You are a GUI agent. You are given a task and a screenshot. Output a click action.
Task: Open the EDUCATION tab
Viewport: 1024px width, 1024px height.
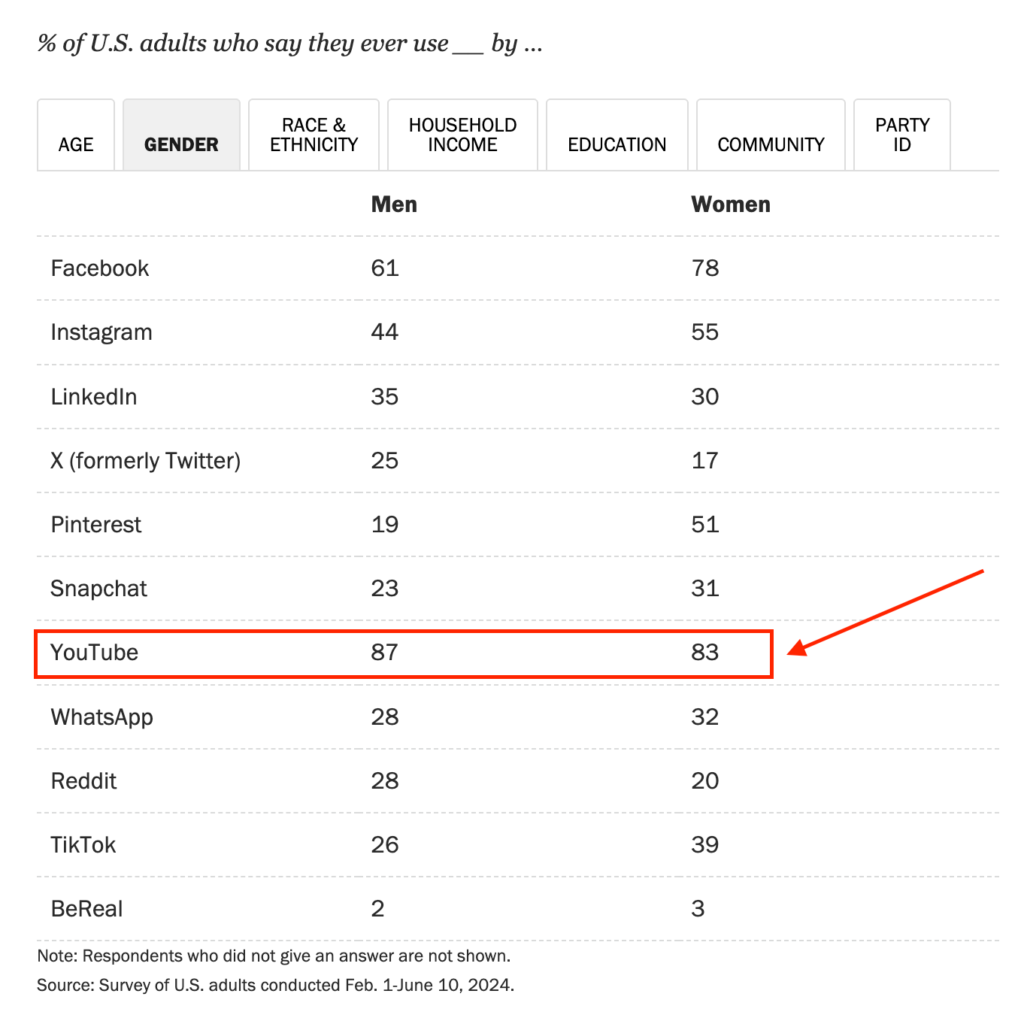pos(617,135)
